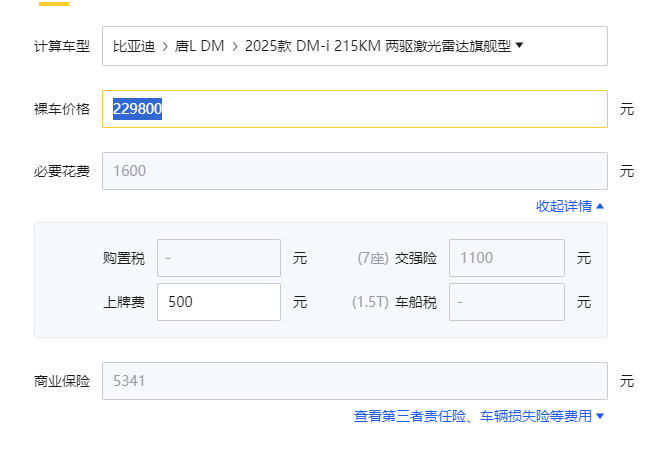Click the 购置税 input box

click(218, 258)
